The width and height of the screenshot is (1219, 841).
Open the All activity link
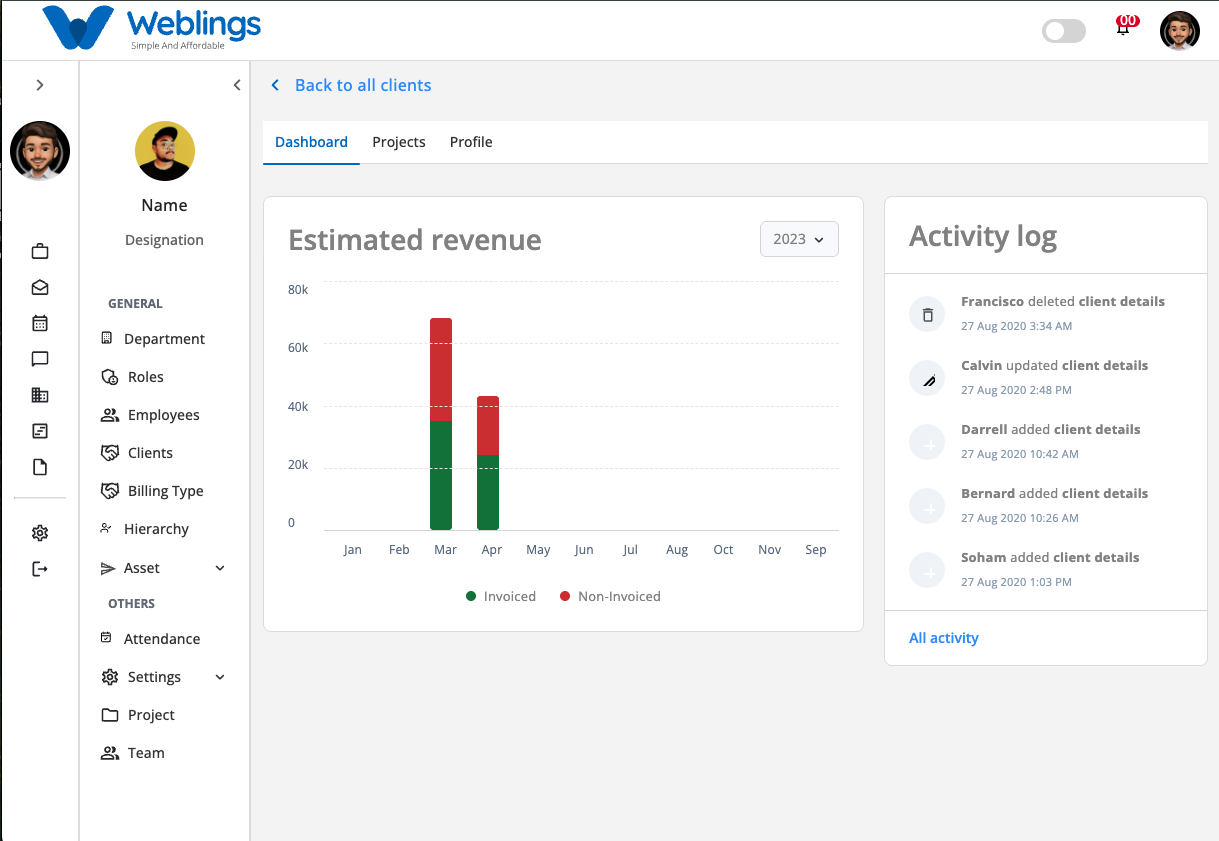(944, 638)
